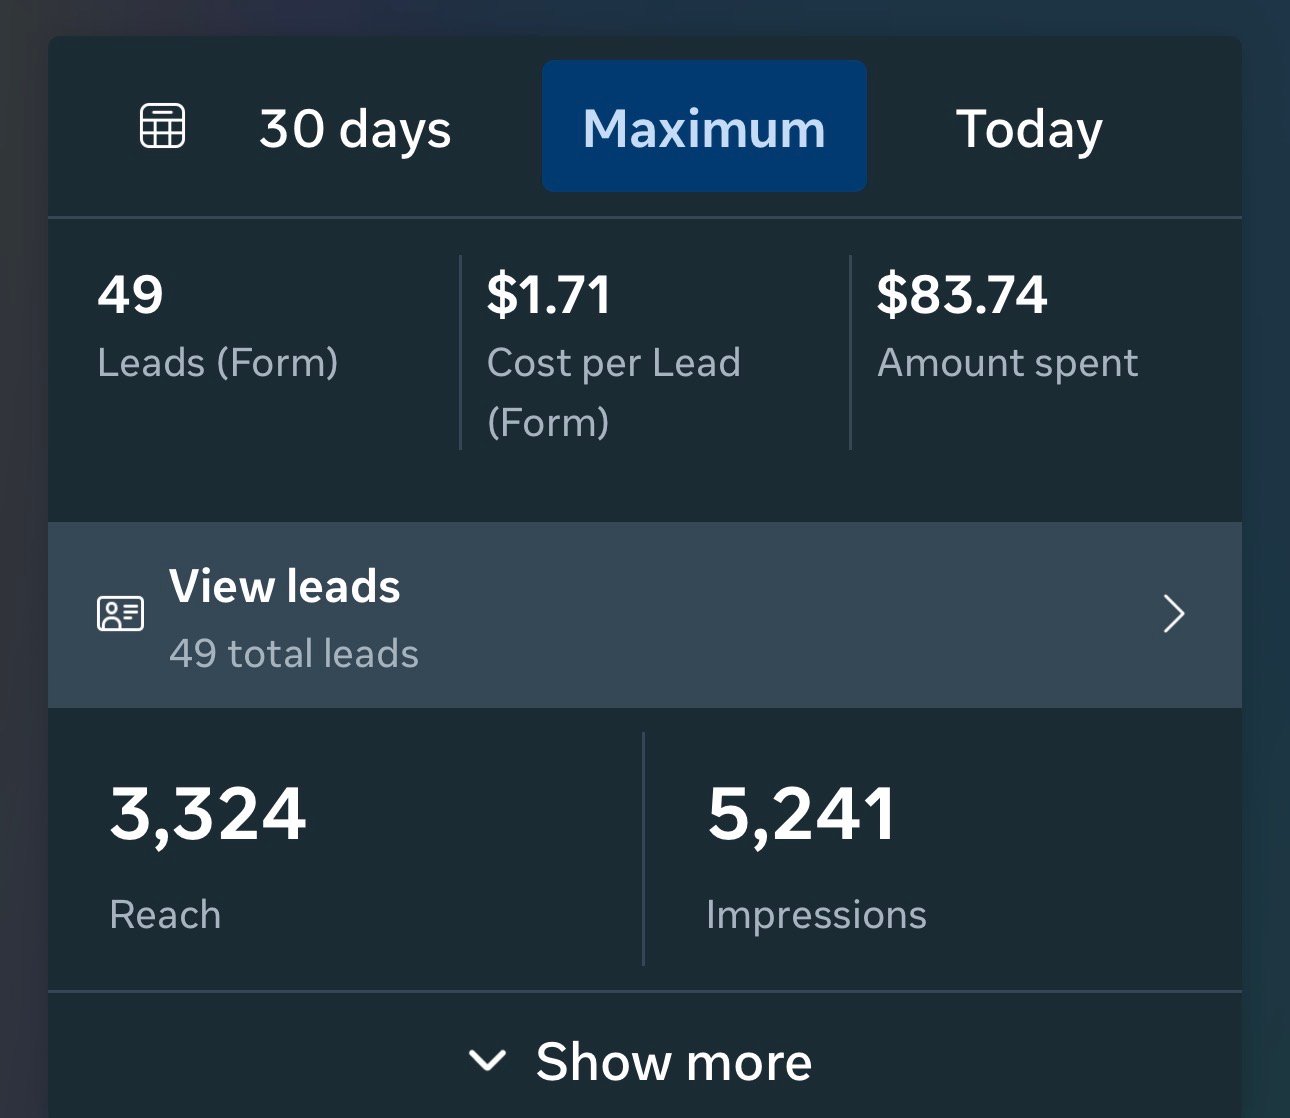Viewport: 1290px width, 1118px height.
Task: Click the right chevron on View leads
Action: pyautogui.click(x=1174, y=614)
